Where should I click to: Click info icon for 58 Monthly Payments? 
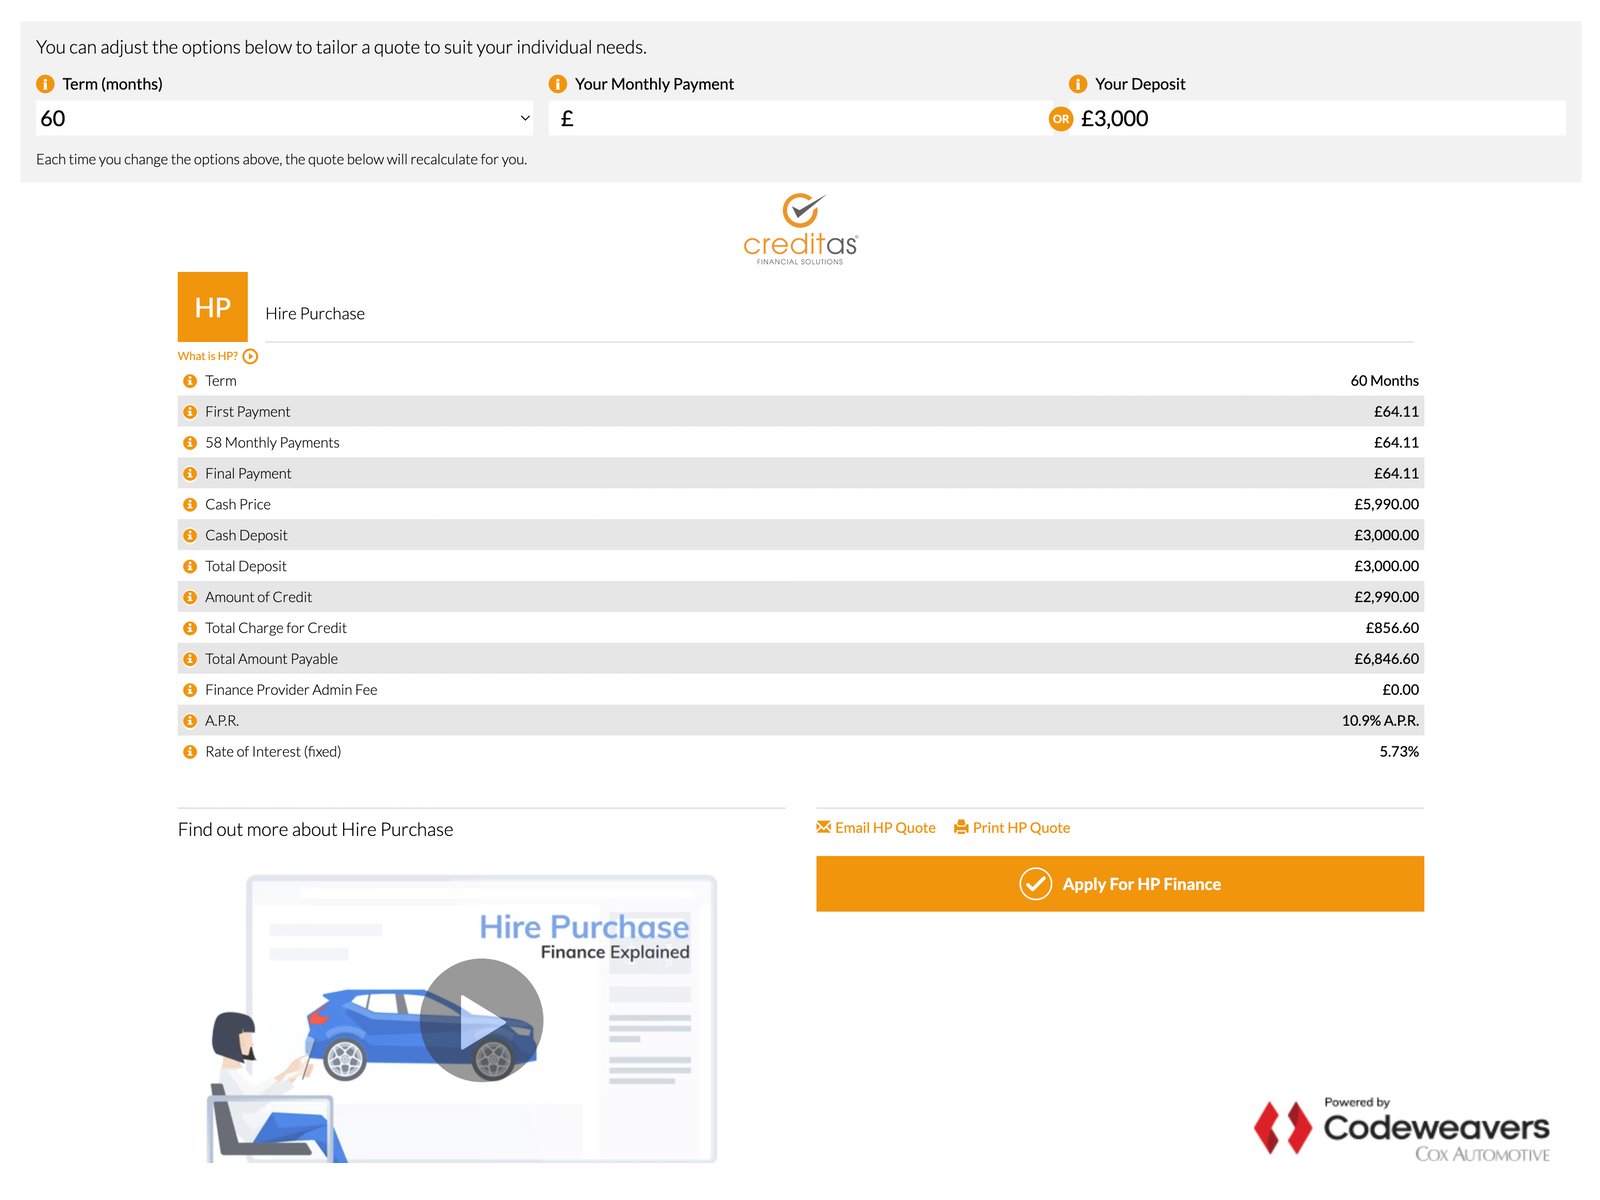point(190,443)
